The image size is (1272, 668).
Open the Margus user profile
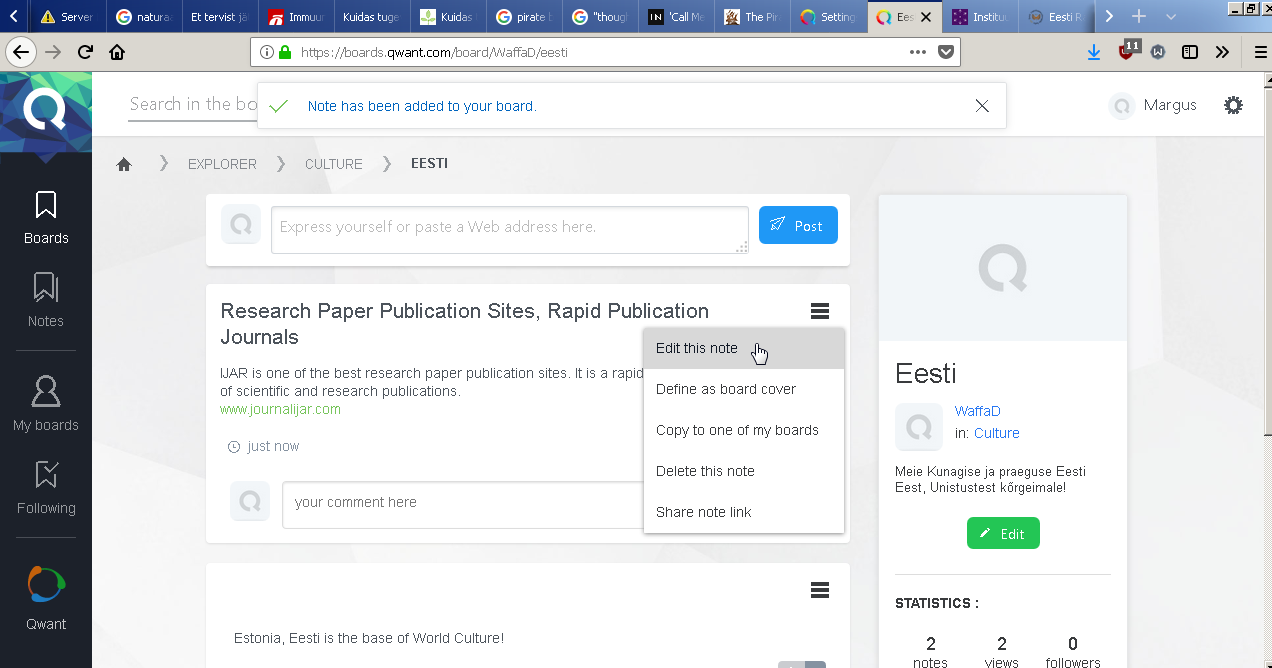pyautogui.click(x=1153, y=105)
